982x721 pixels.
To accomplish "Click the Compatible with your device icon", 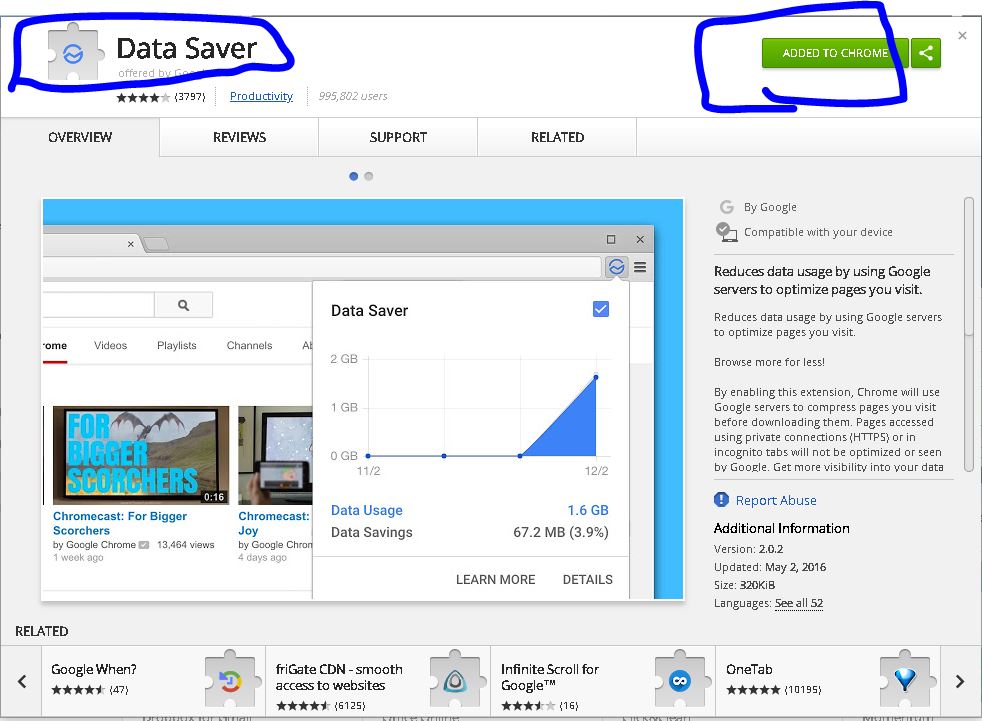I will pyautogui.click(x=726, y=232).
